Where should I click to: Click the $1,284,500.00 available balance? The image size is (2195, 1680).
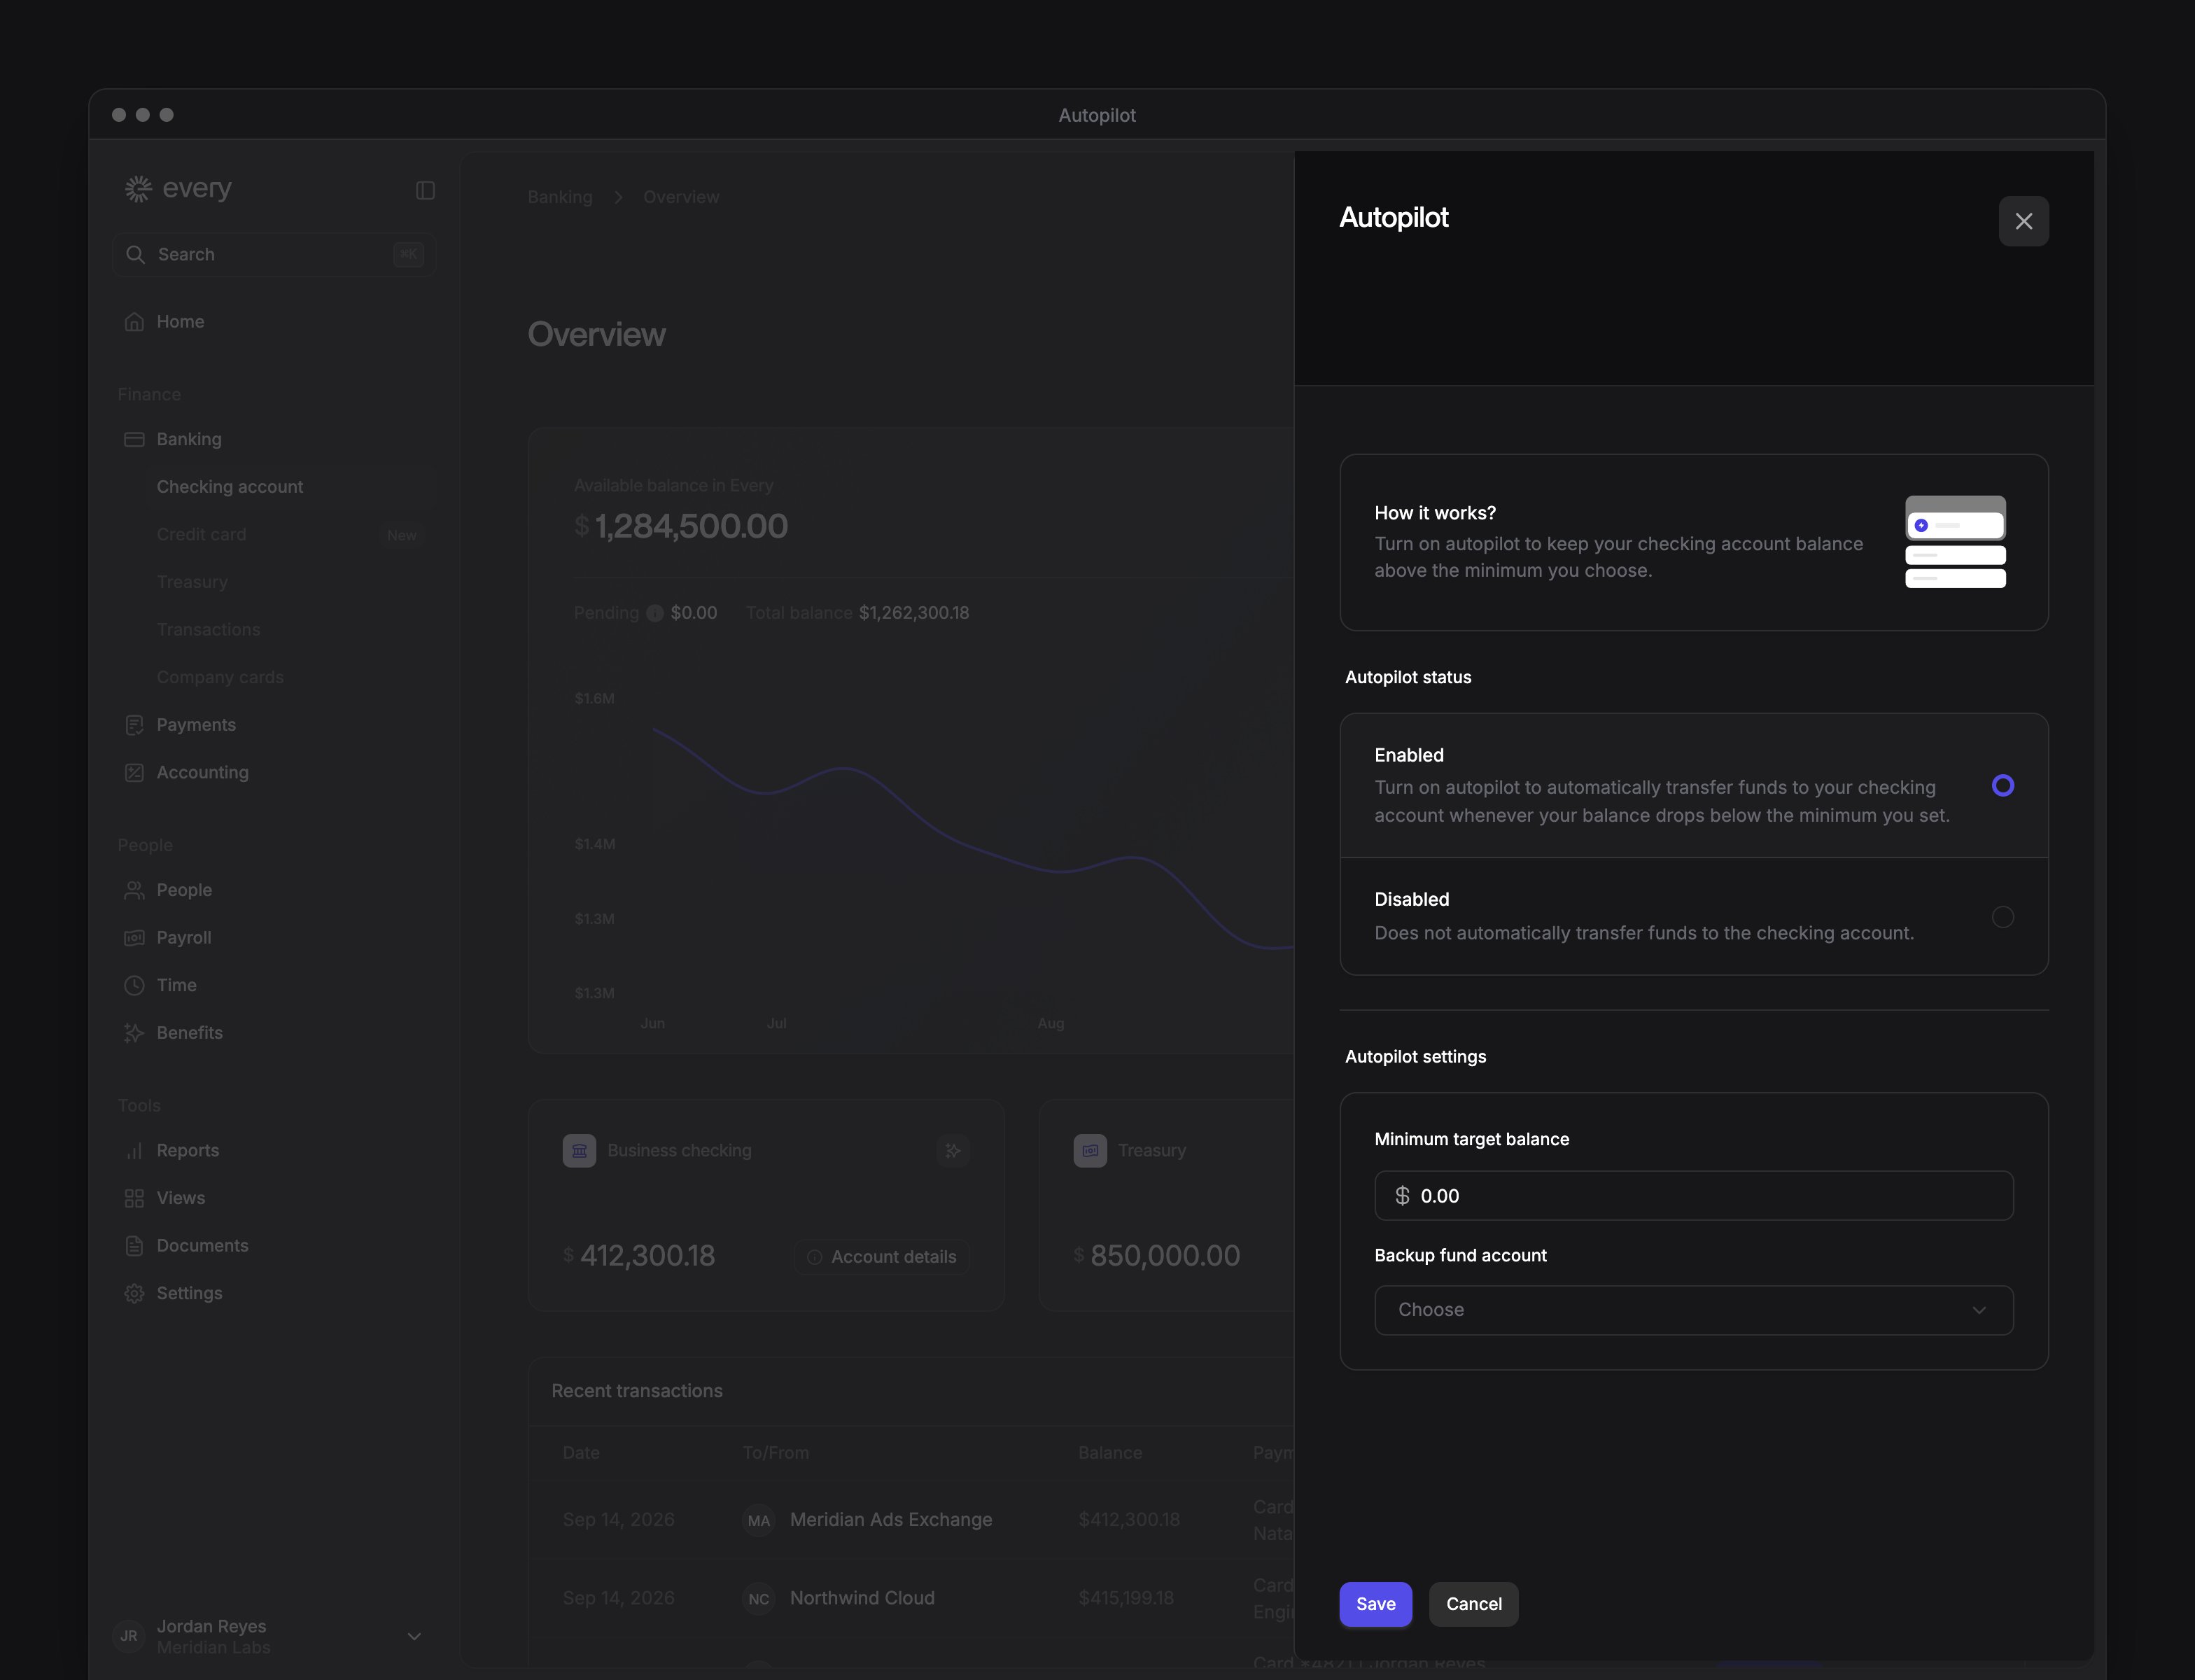681,526
